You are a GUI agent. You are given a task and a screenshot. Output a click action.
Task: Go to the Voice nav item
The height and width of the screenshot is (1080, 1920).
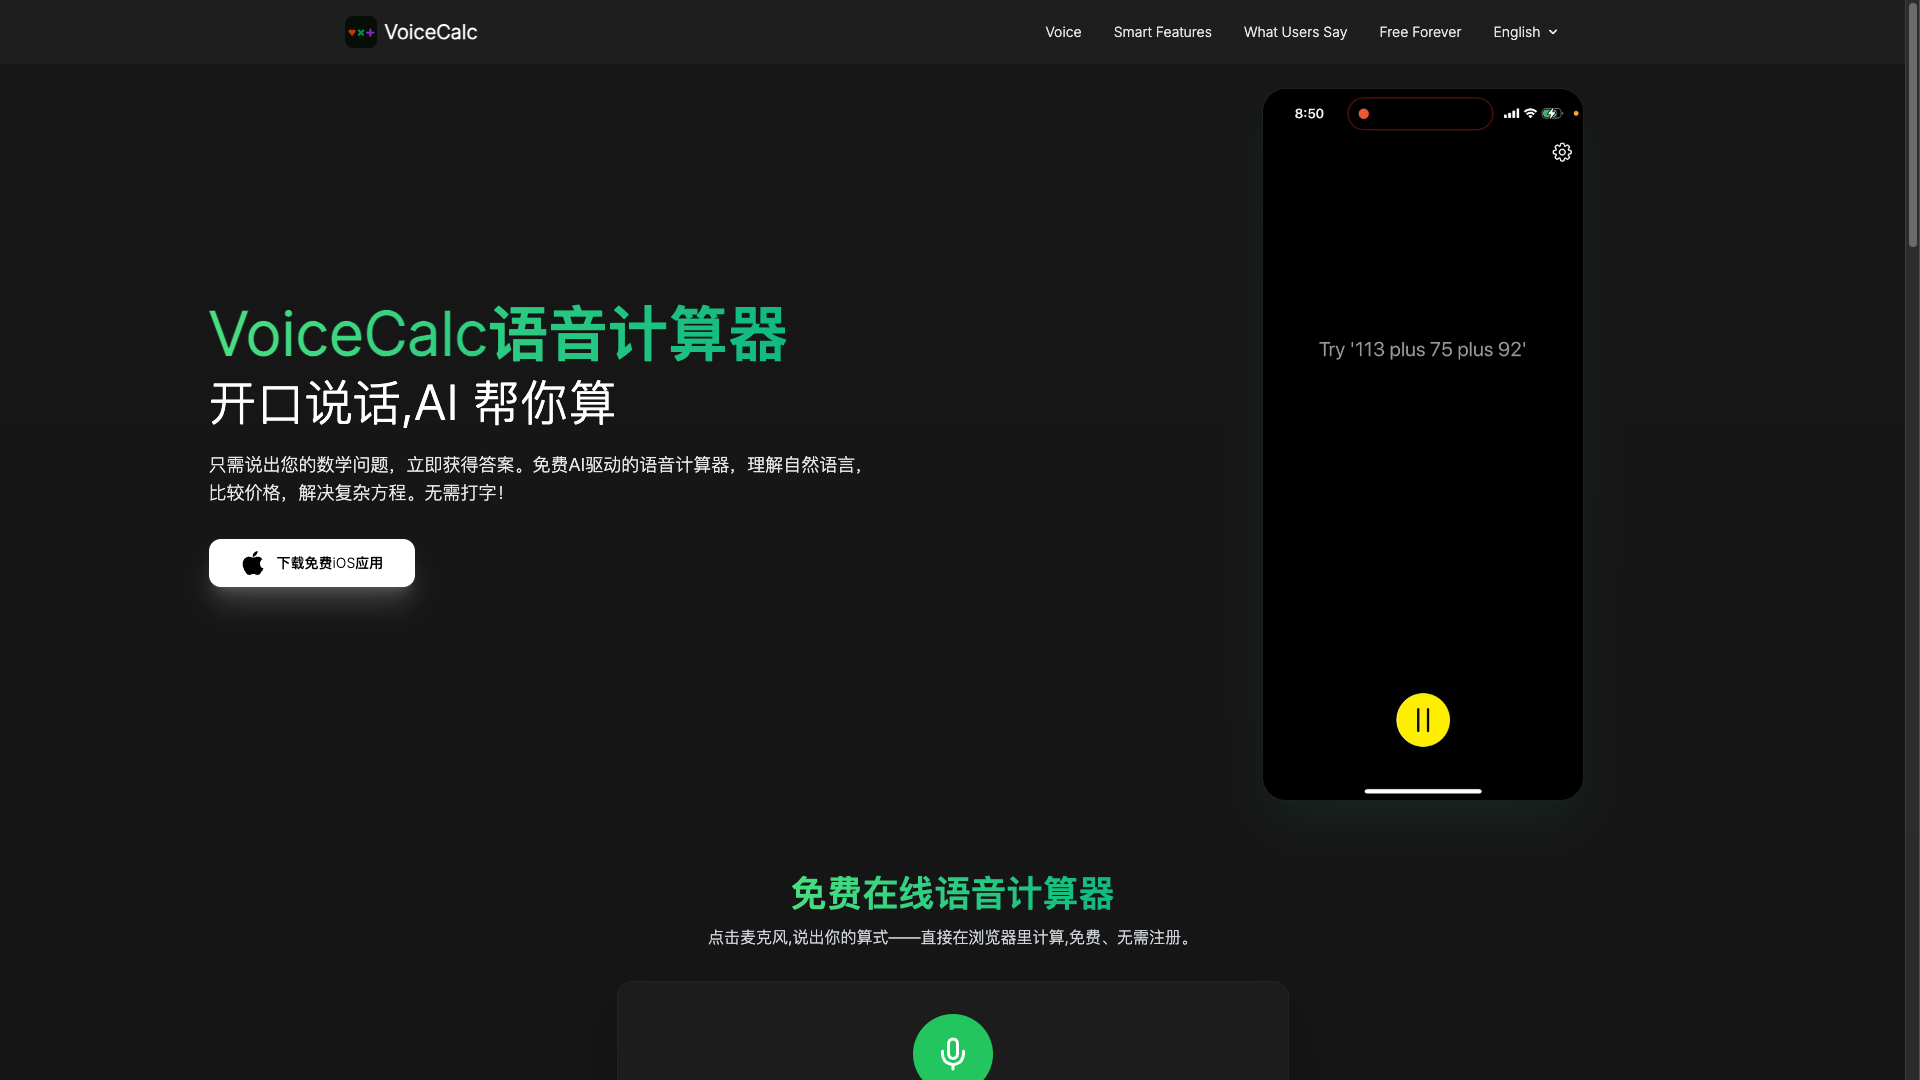(x=1063, y=32)
